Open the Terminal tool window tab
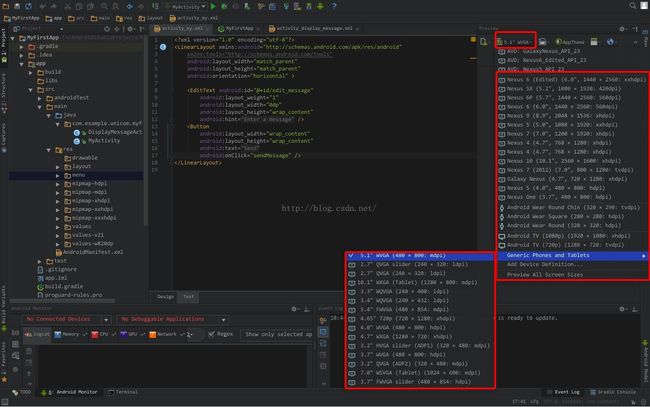Viewport: 650px width, 407px height. [123, 392]
